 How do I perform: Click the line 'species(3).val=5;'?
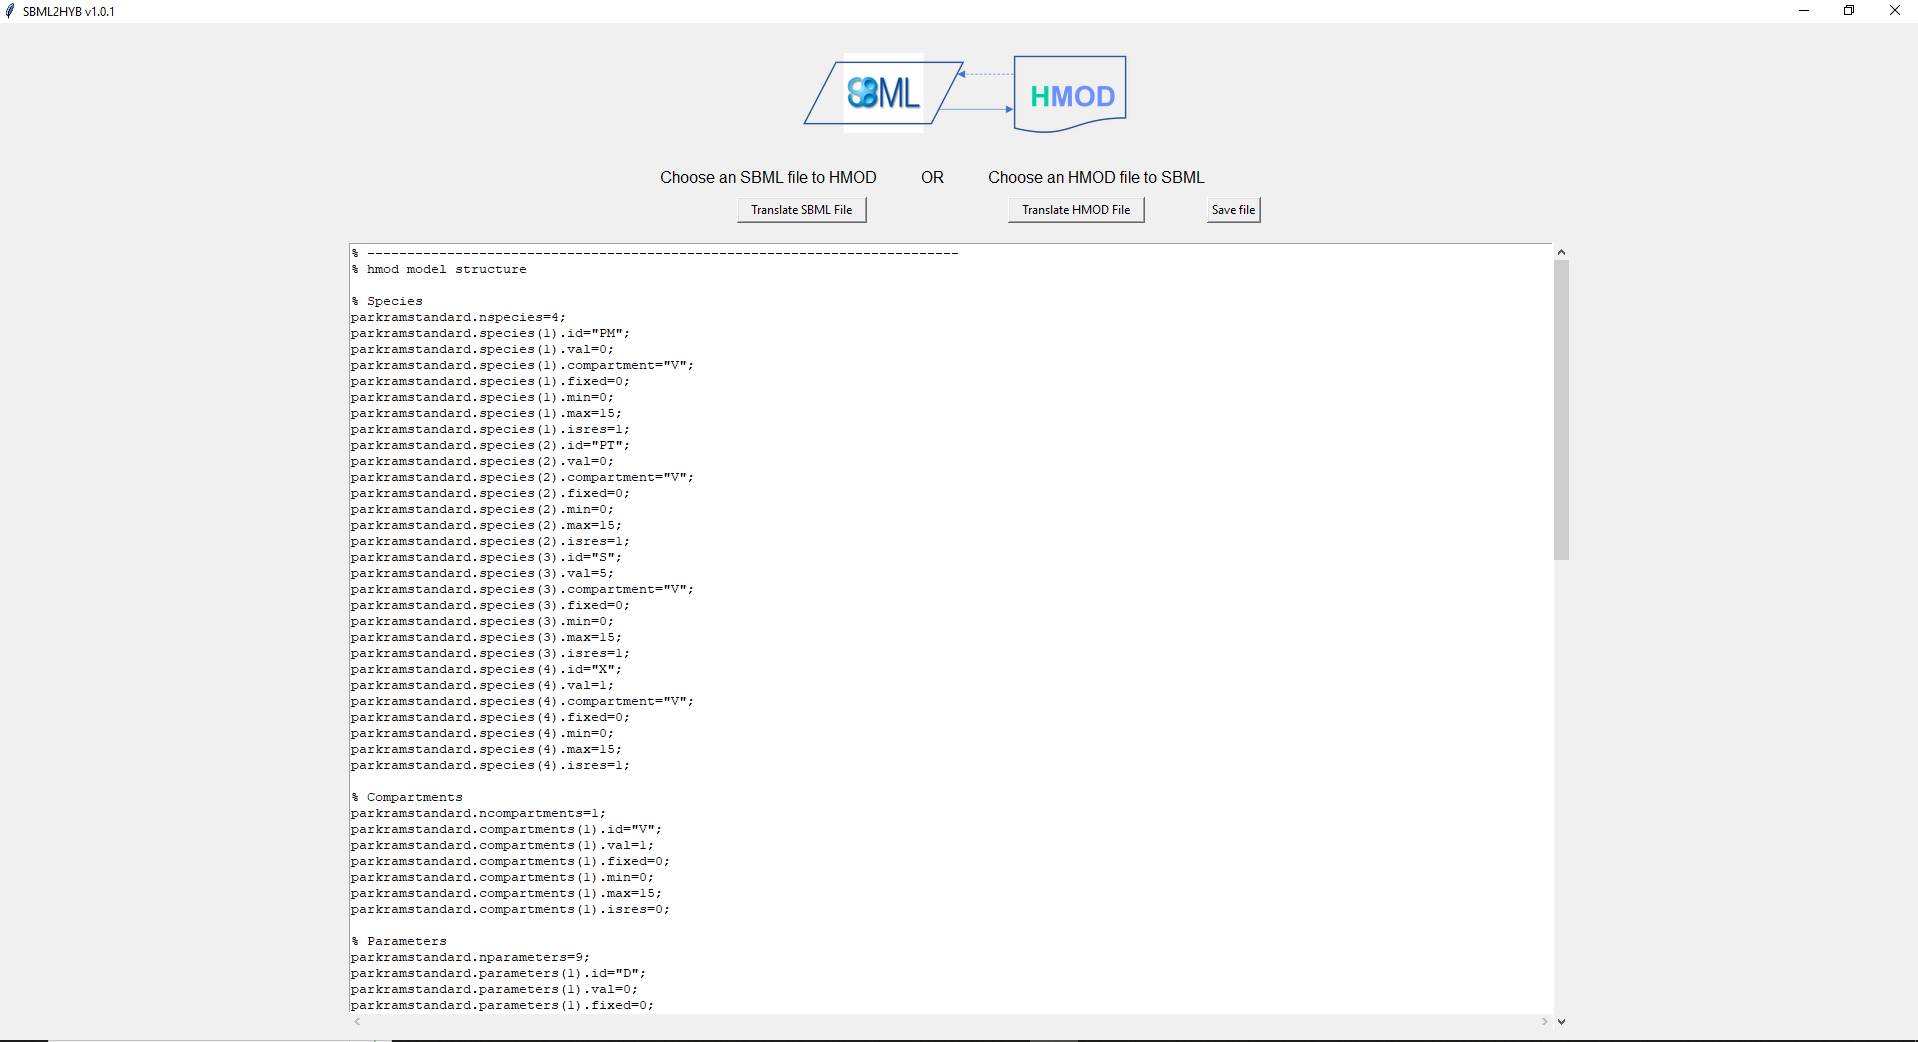(x=482, y=574)
